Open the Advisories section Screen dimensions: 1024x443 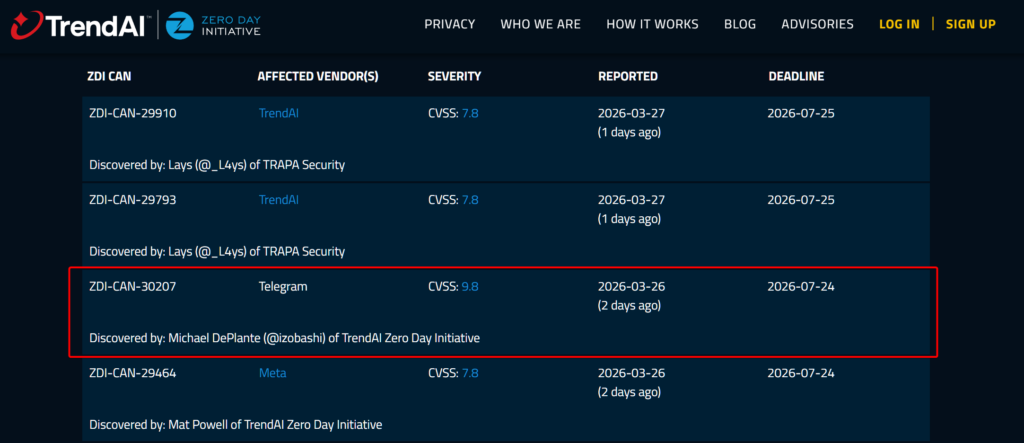tap(817, 24)
